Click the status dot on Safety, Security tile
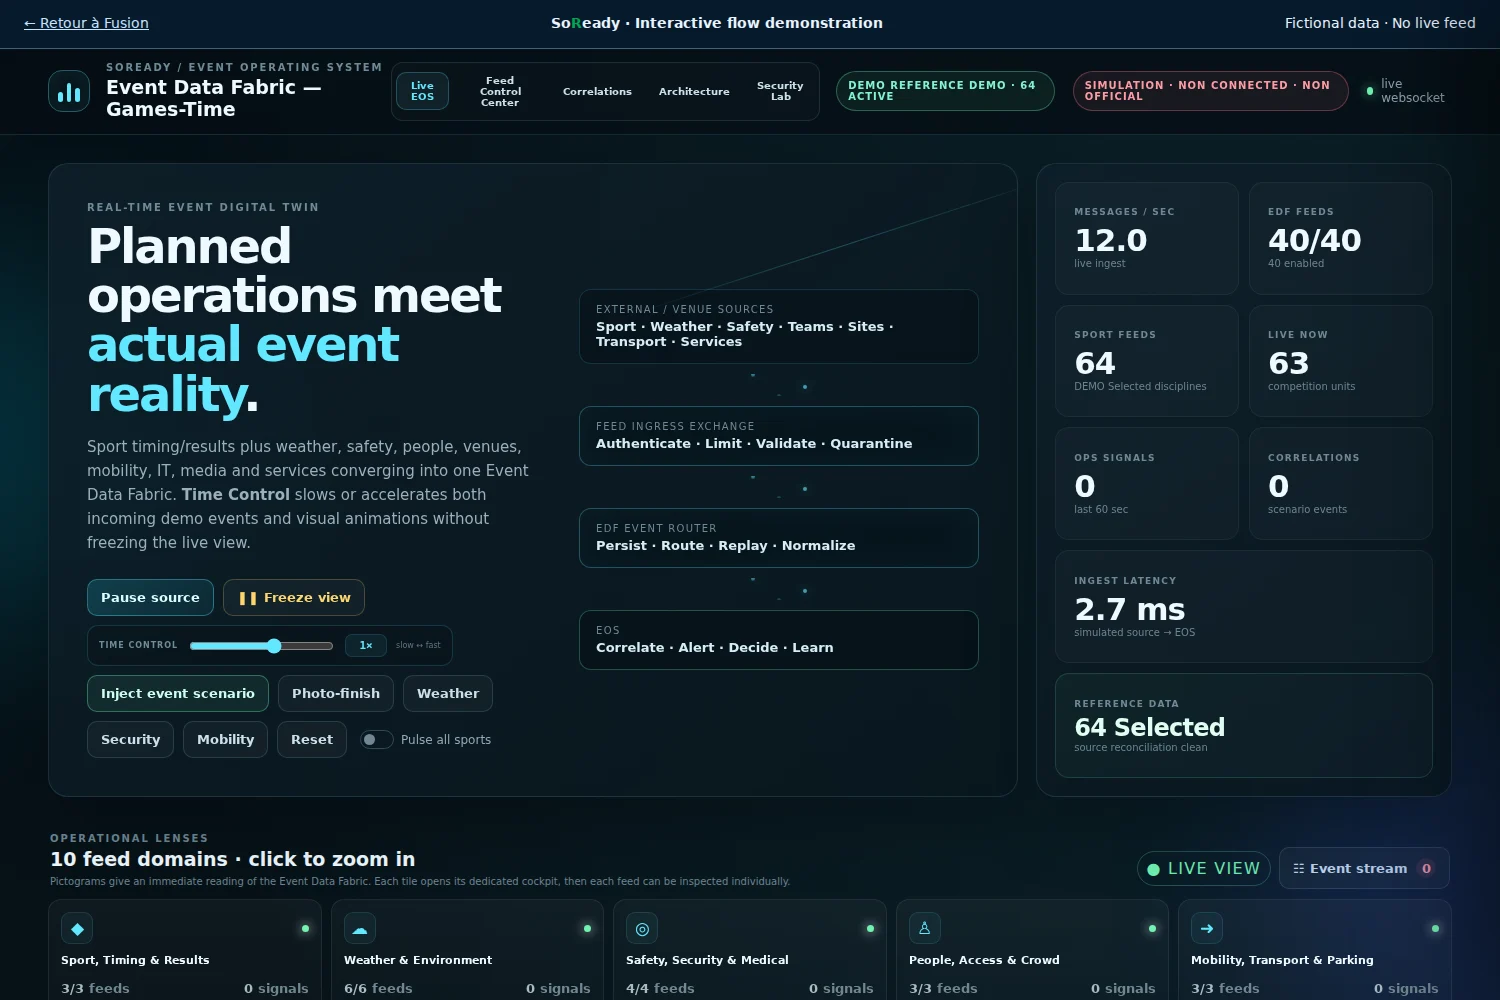Viewport: 1500px width, 1000px height. tap(870, 928)
